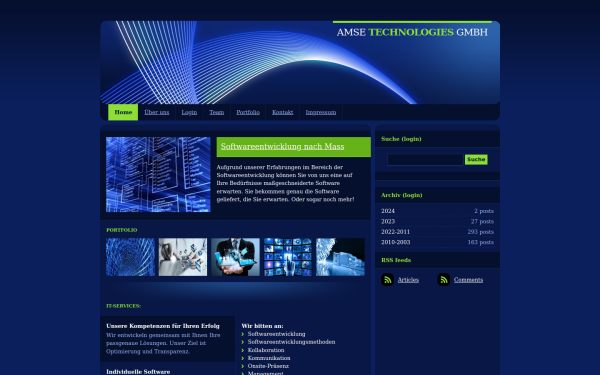Open the Portfolio menu item
The image size is (600, 375).
point(248,112)
